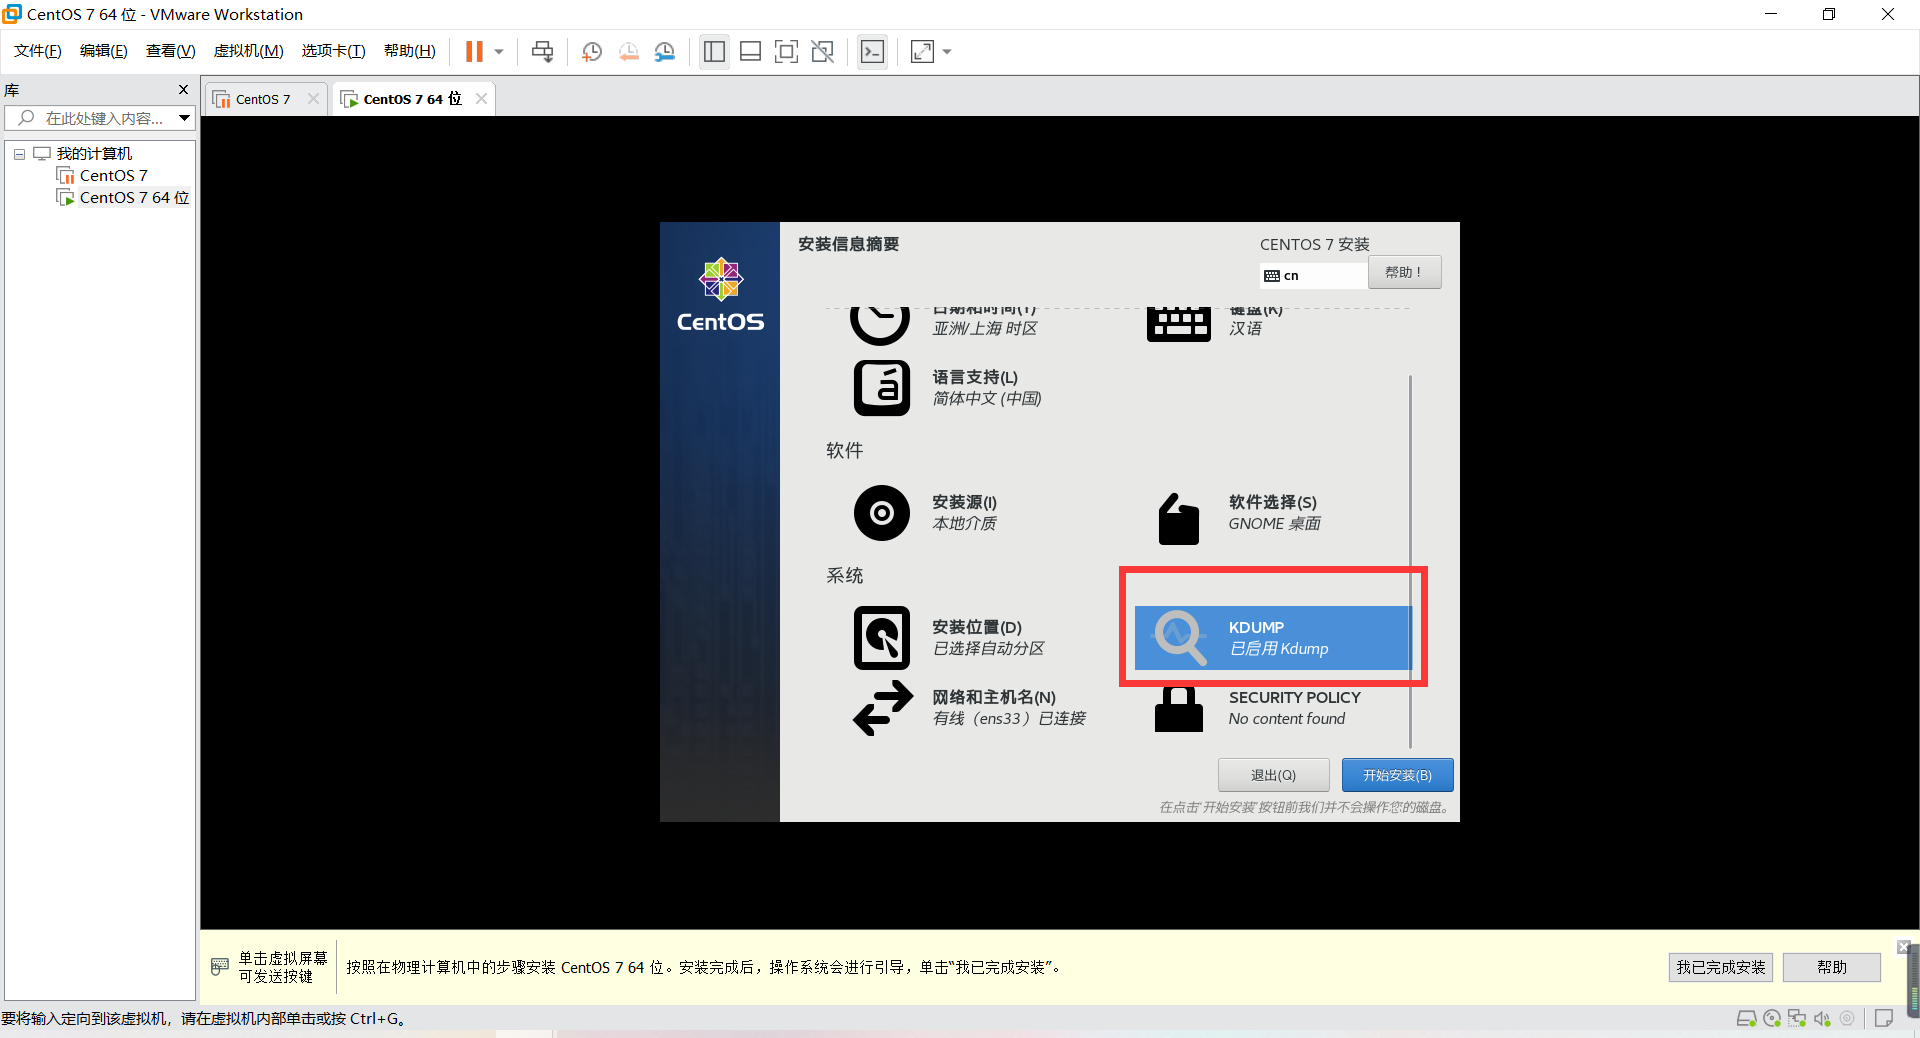Image resolution: width=1920 pixels, height=1038 pixels.
Task: Click the 帮助！ button in installer
Action: click(1404, 272)
